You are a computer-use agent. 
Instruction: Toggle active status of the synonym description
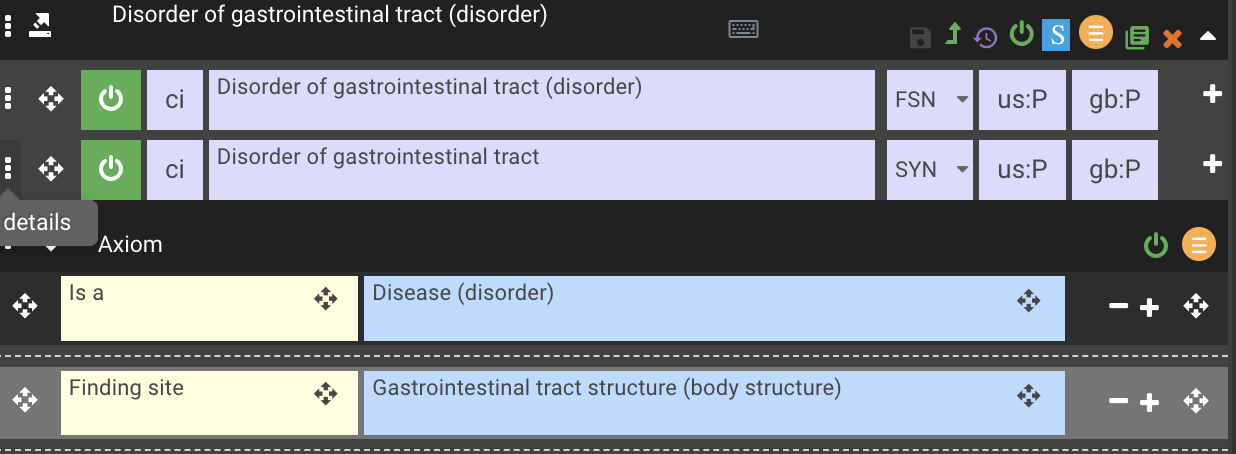[111, 169]
